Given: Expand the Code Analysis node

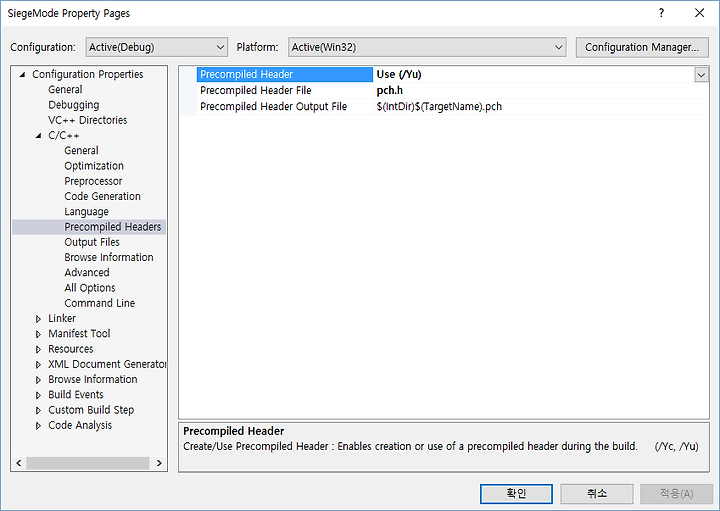Looking at the screenshot, I should click(39, 426).
